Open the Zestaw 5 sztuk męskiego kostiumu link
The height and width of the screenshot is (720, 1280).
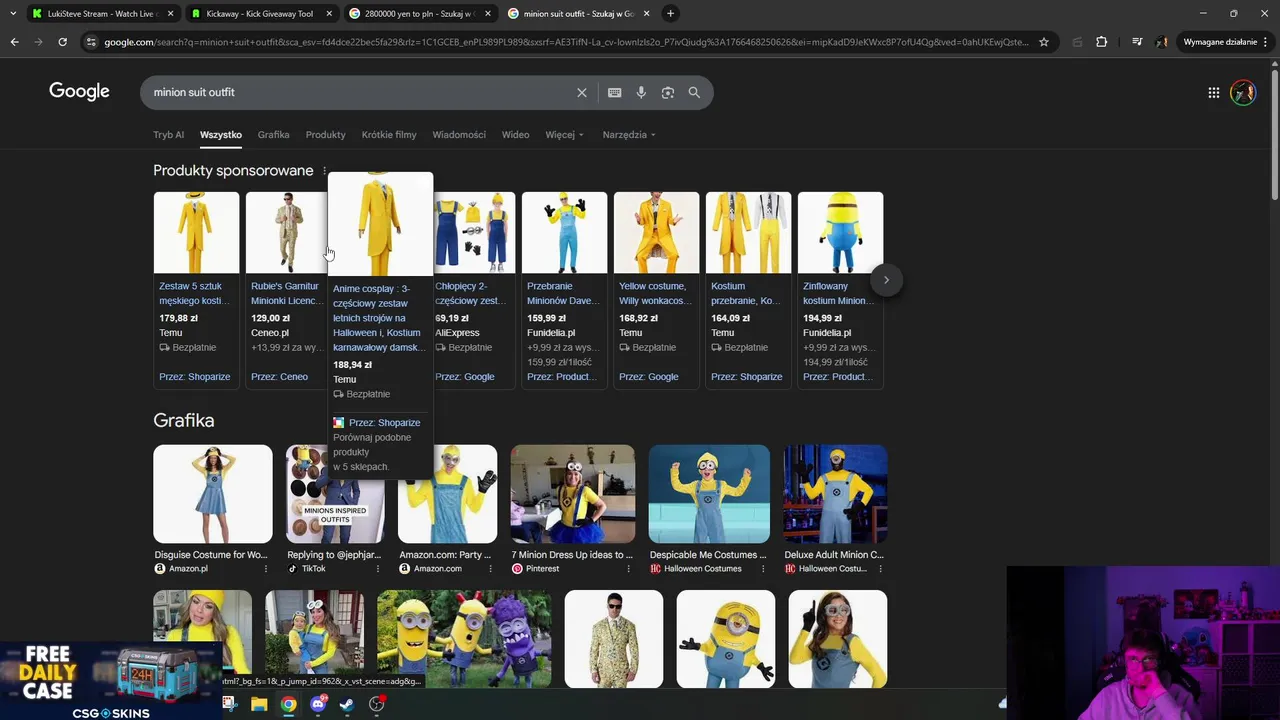[x=194, y=293]
